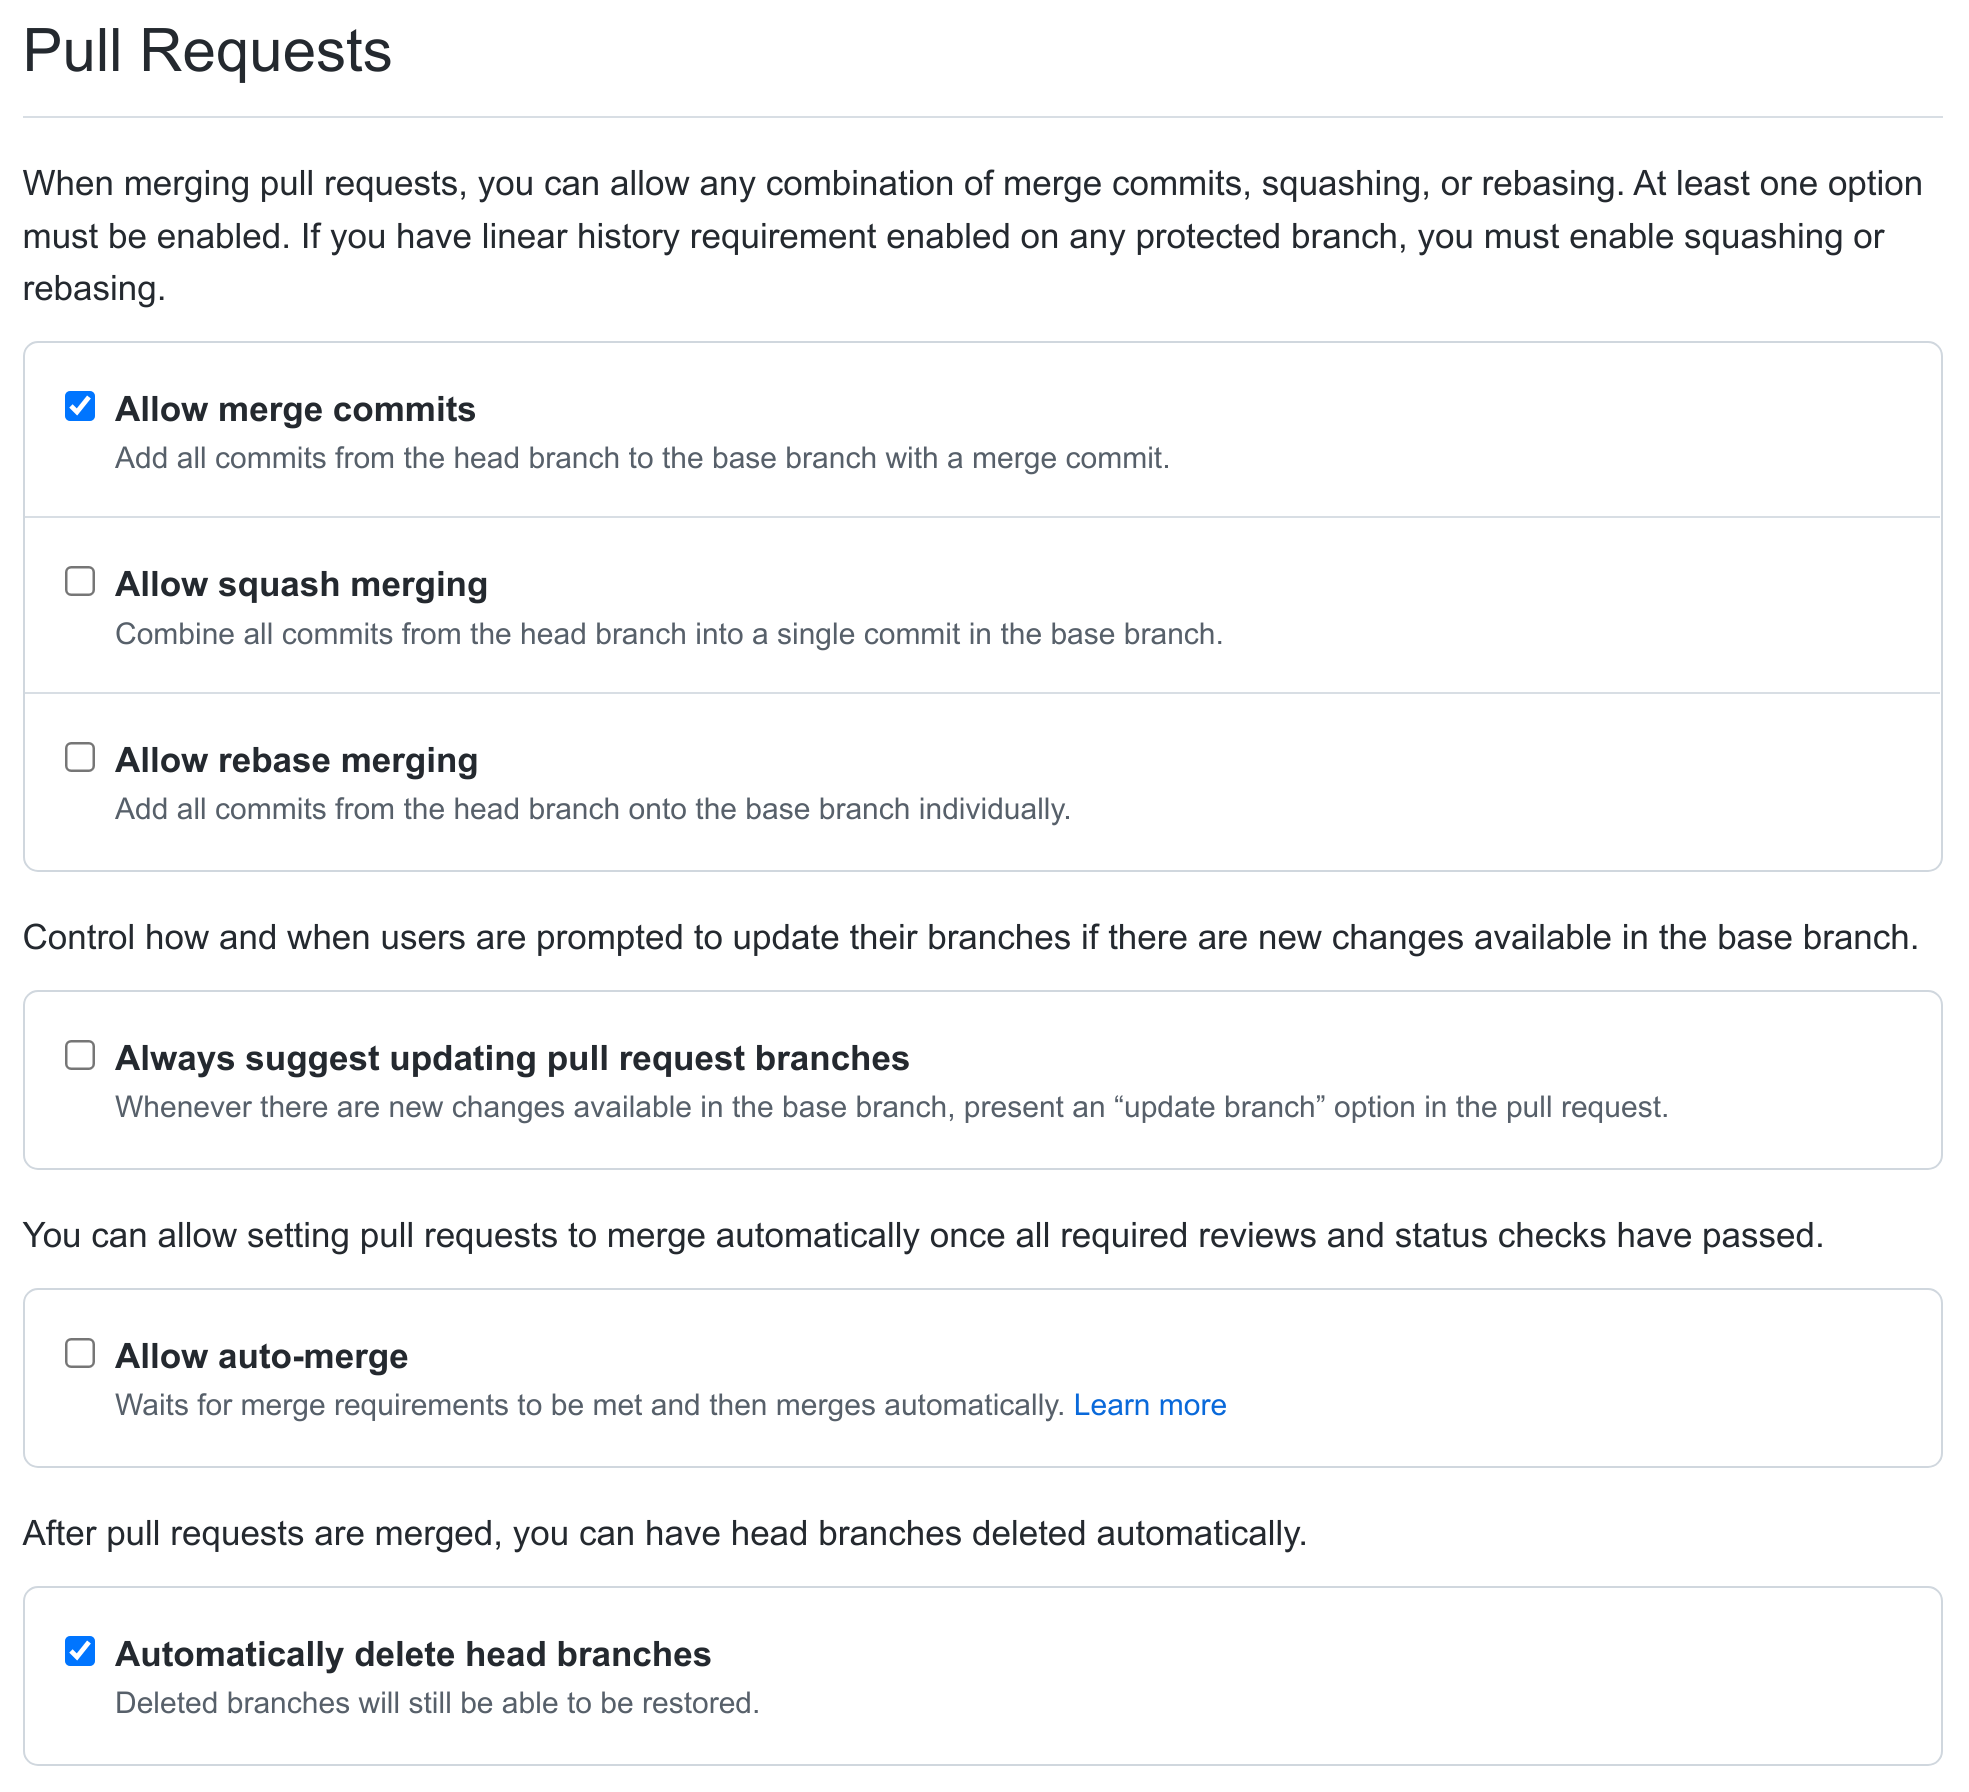Enable the Allow squash merging checkbox
Viewport: 1969px width, 1792px height.
tap(80, 581)
